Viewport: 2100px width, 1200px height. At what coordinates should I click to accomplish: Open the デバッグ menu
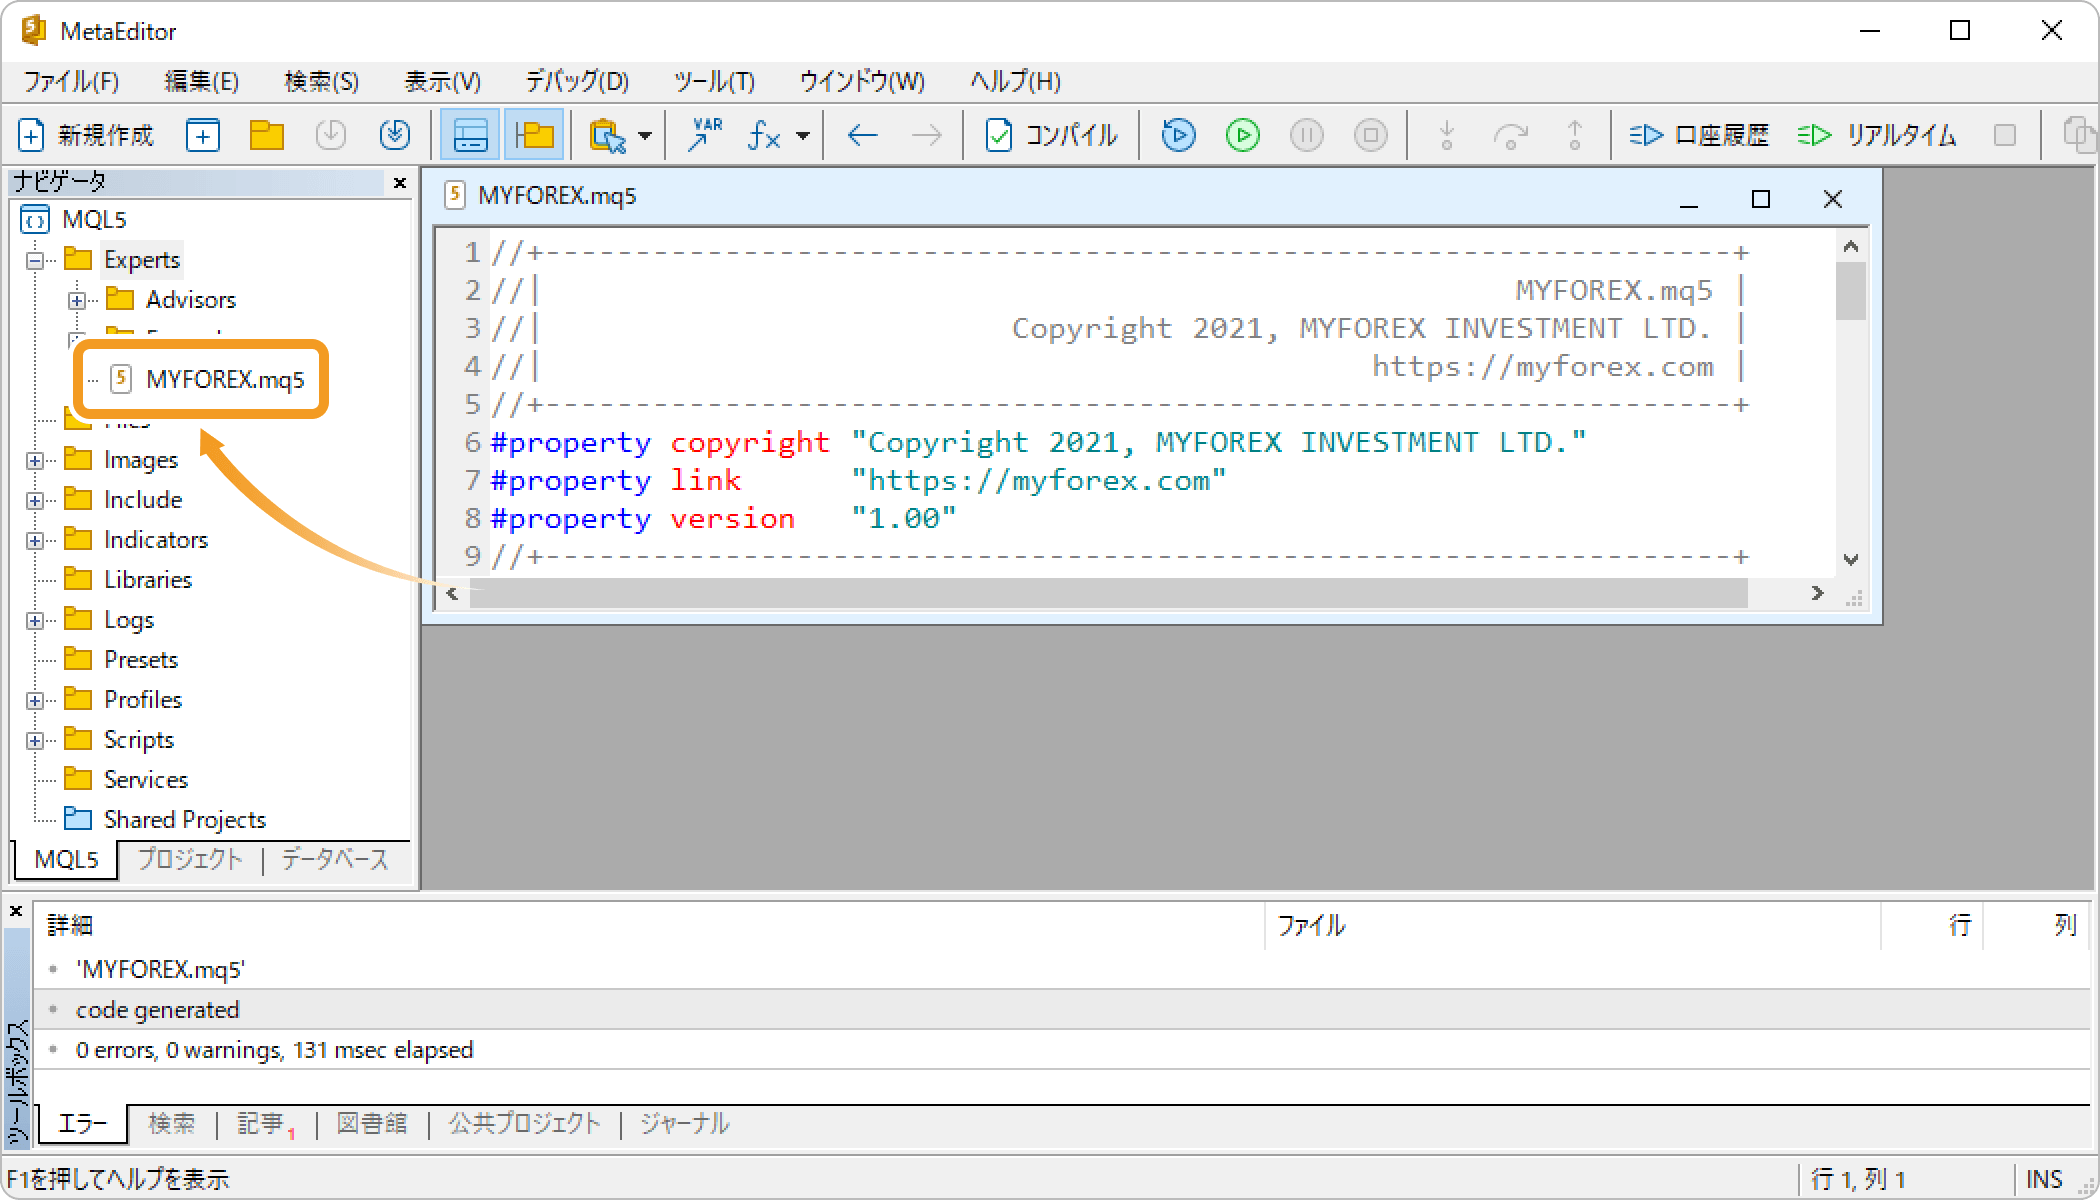pyautogui.click(x=577, y=81)
